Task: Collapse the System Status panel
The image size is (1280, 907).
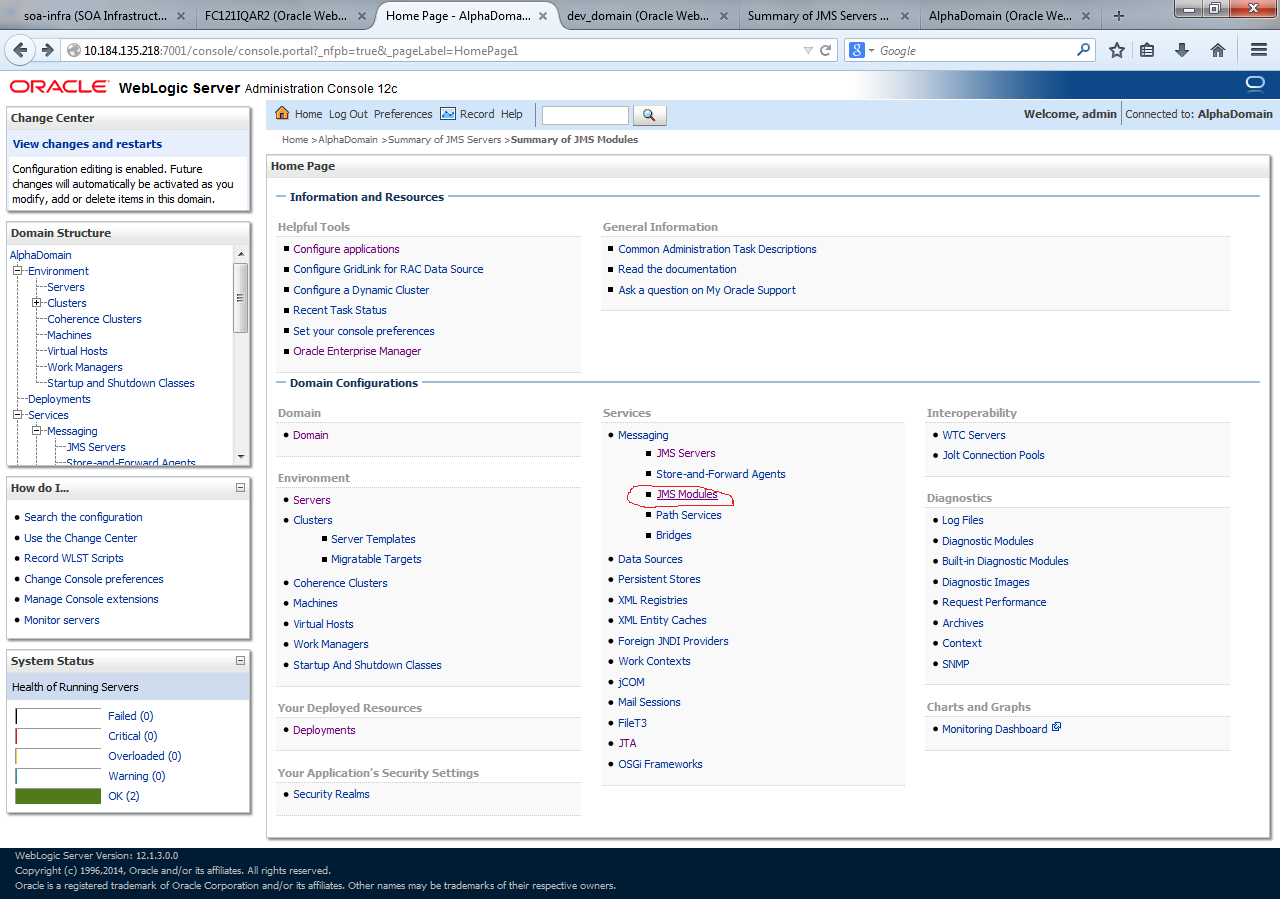Action: click(240, 660)
